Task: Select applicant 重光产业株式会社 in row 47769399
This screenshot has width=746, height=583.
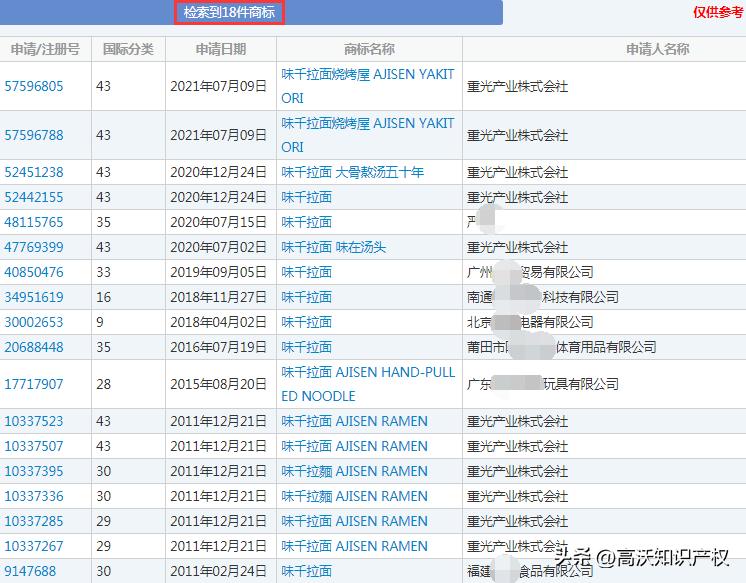Action: pyautogui.click(x=517, y=247)
